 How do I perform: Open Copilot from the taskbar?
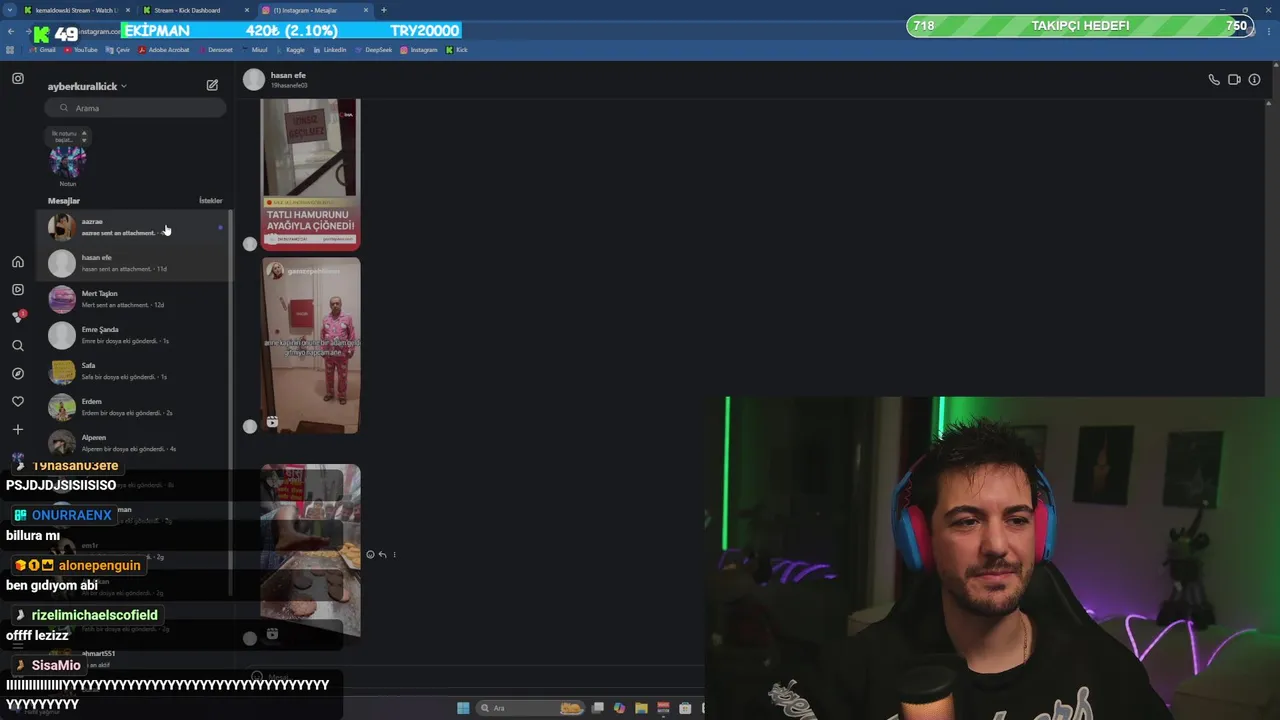(x=619, y=708)
